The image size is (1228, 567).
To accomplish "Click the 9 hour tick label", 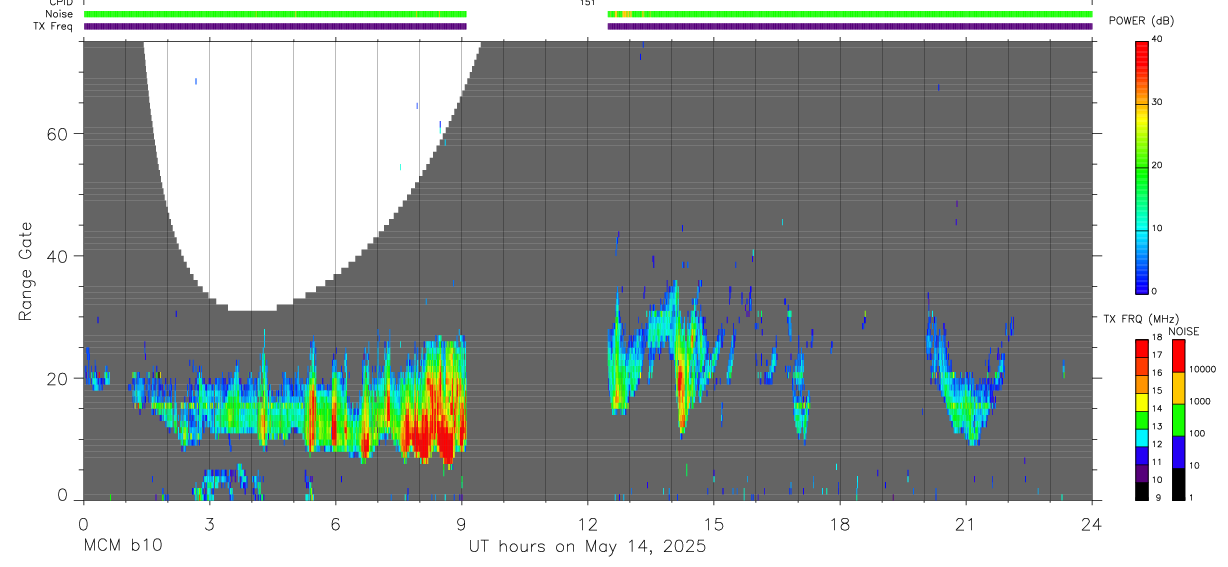I will tap(461, 524).
